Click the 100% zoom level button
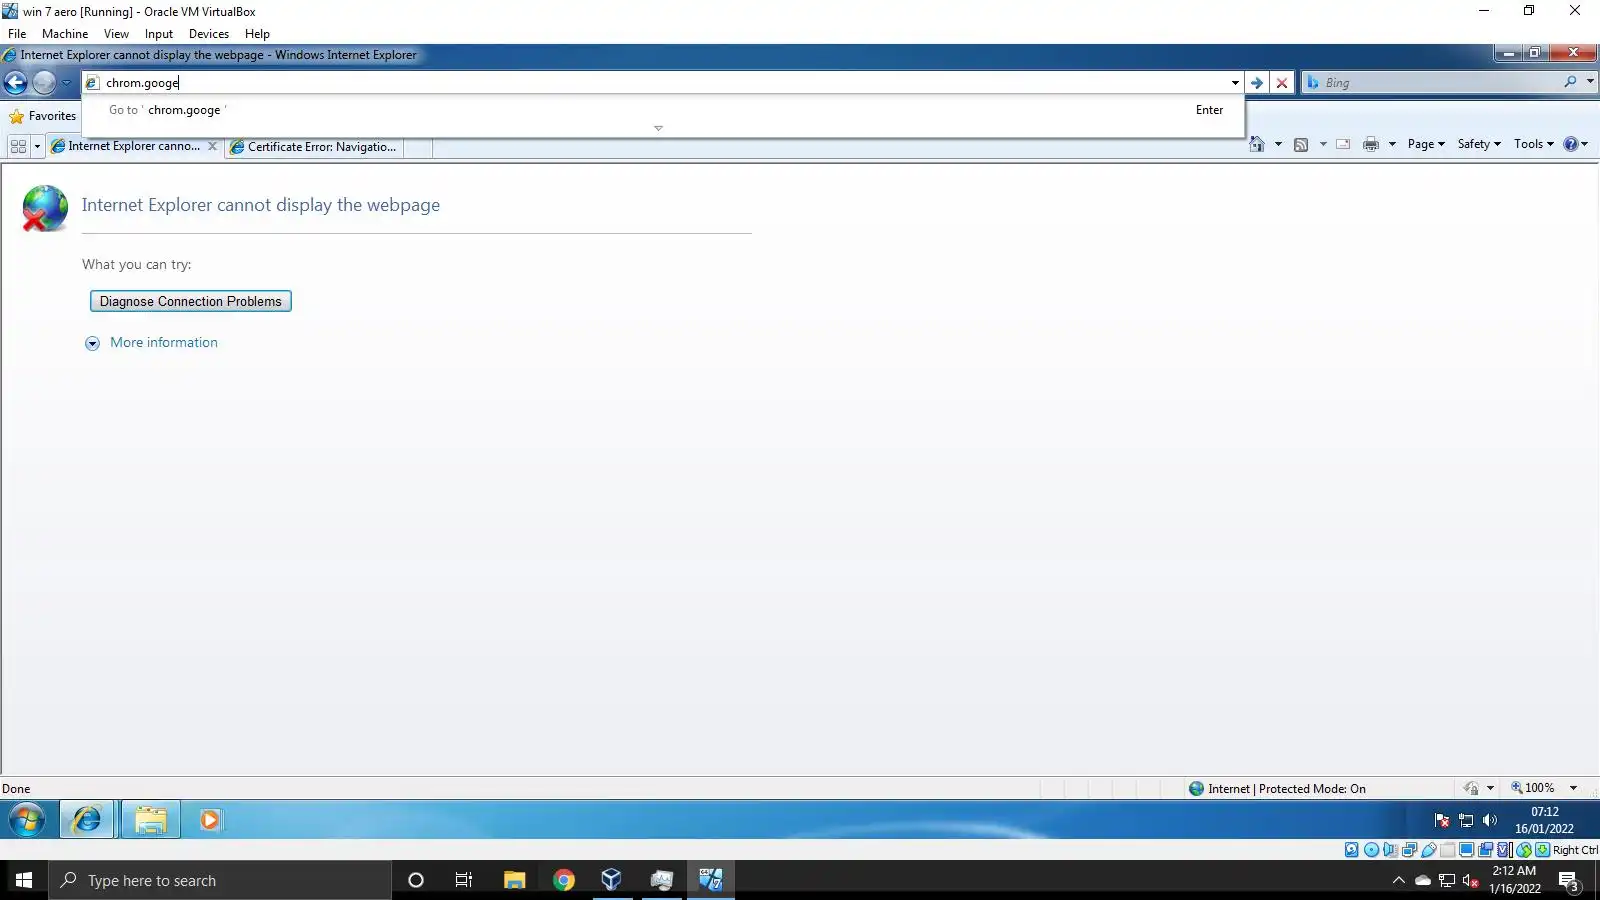This screenshot has width=1600, height=900. 1533,788
